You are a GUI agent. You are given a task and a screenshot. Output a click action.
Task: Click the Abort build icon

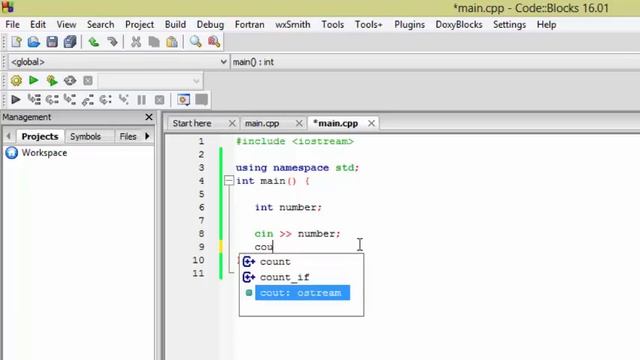point(88,80)
